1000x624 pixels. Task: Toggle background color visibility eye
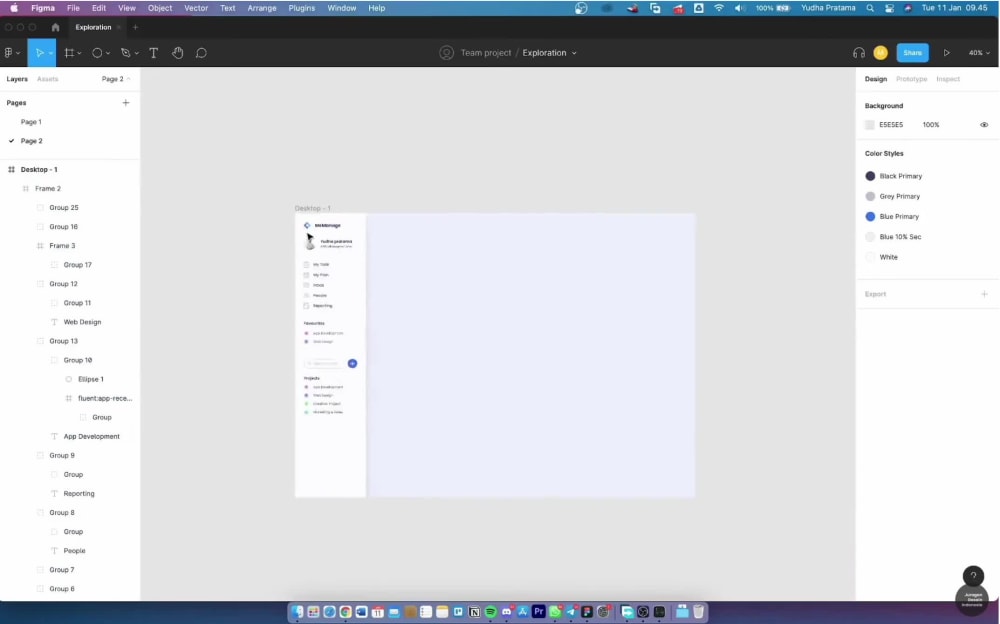click(x=984, y=125)
